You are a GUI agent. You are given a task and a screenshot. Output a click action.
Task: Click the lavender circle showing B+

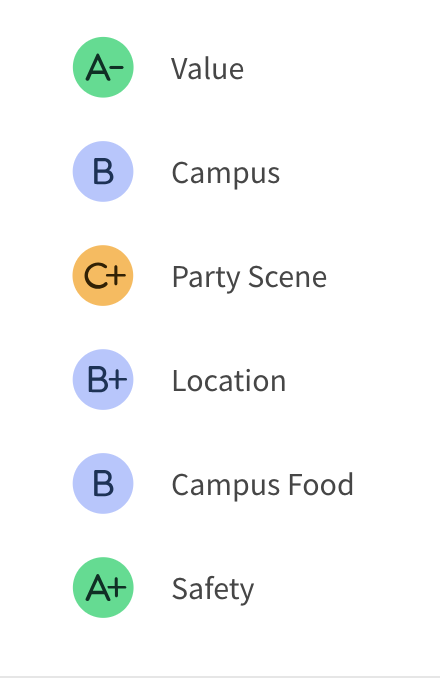point(103,379)
